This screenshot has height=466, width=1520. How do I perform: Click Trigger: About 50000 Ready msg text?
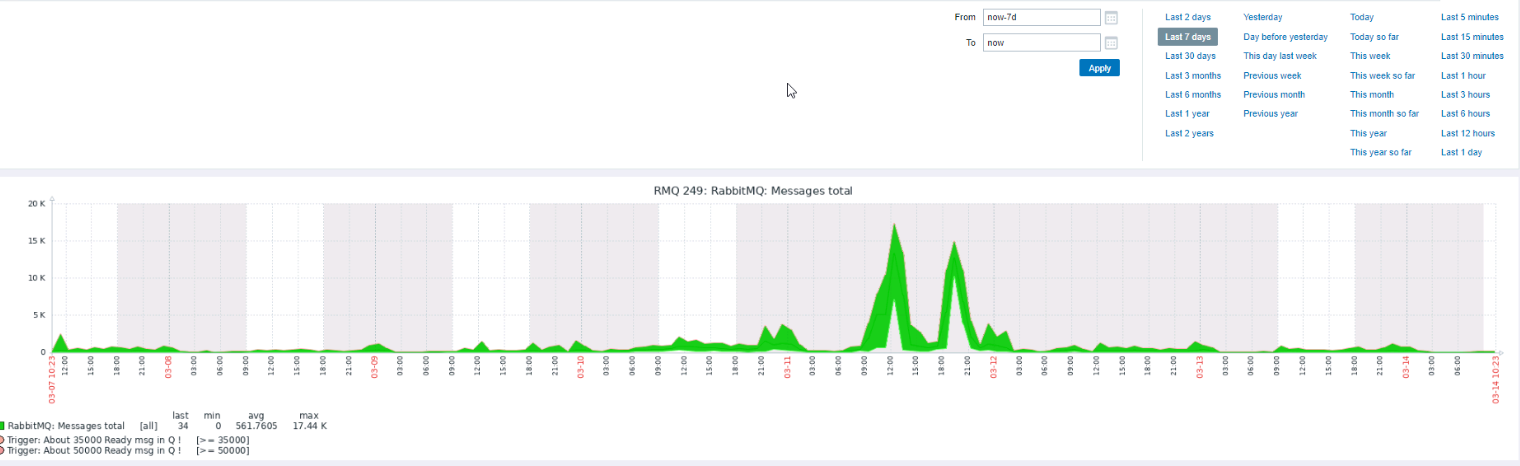95,451
